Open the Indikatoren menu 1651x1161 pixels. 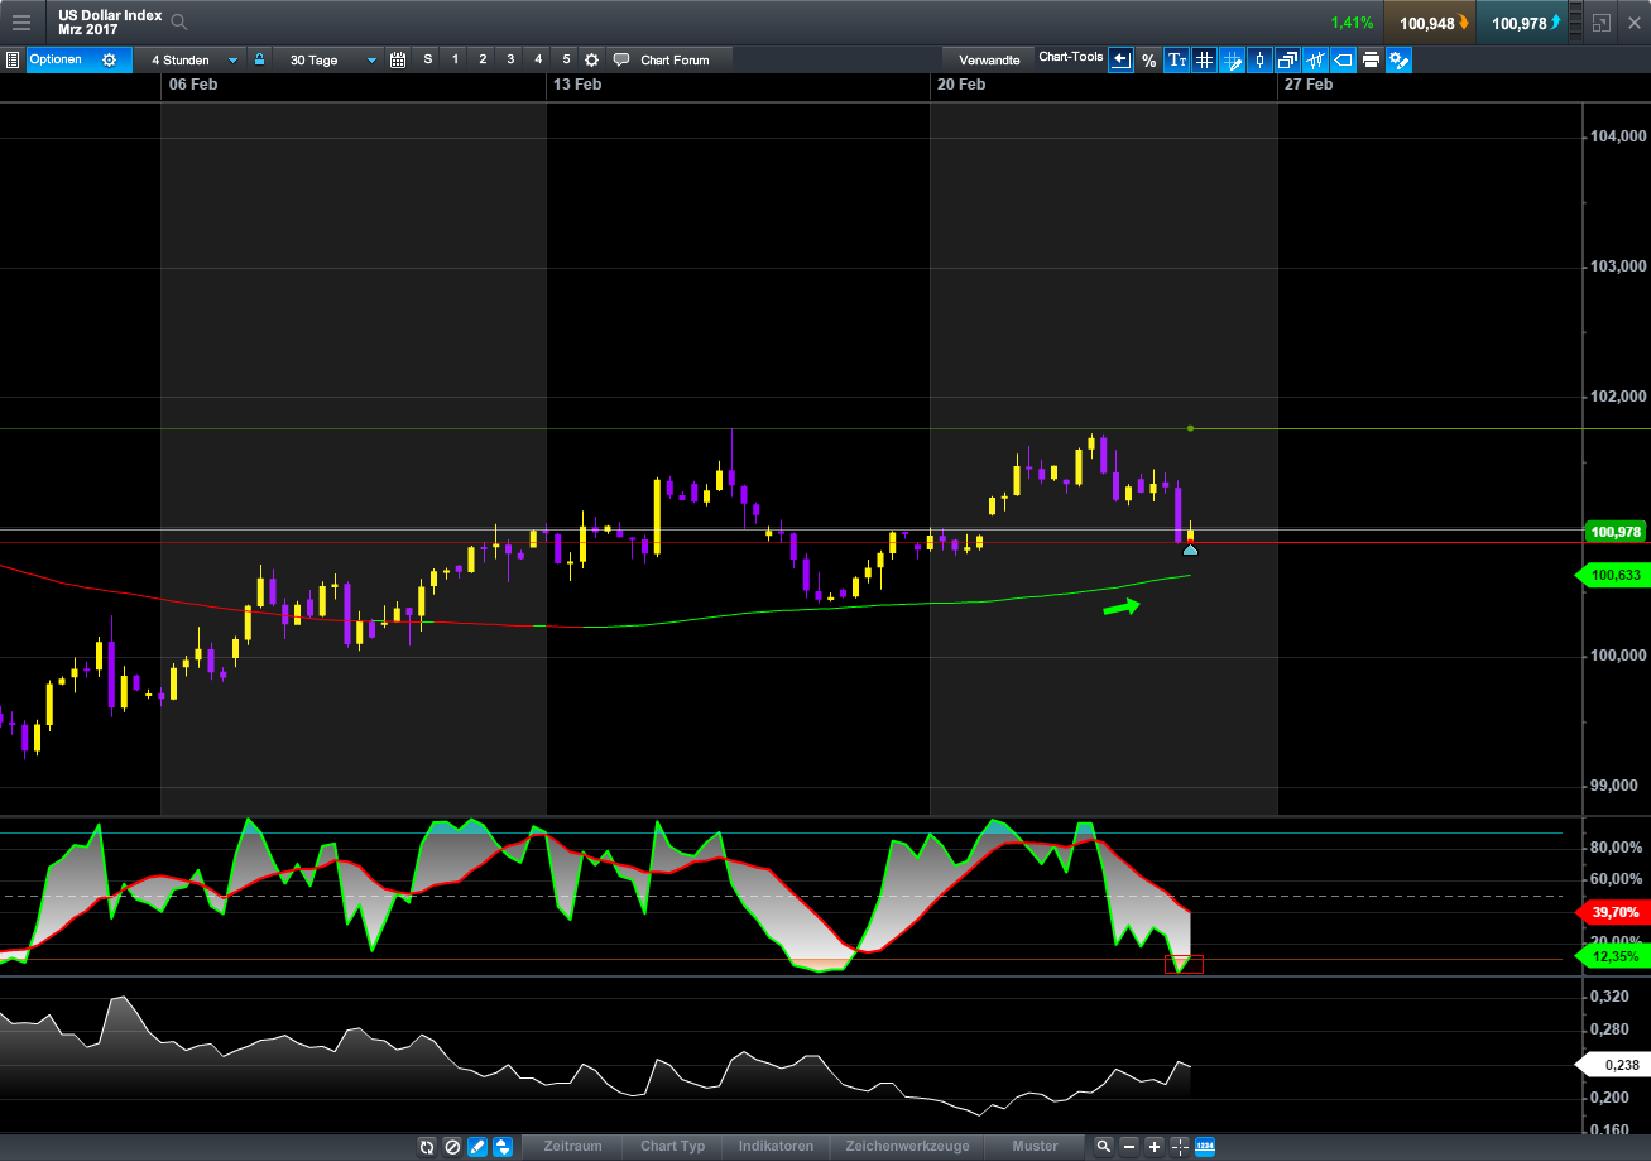[x=775, y=1147]
